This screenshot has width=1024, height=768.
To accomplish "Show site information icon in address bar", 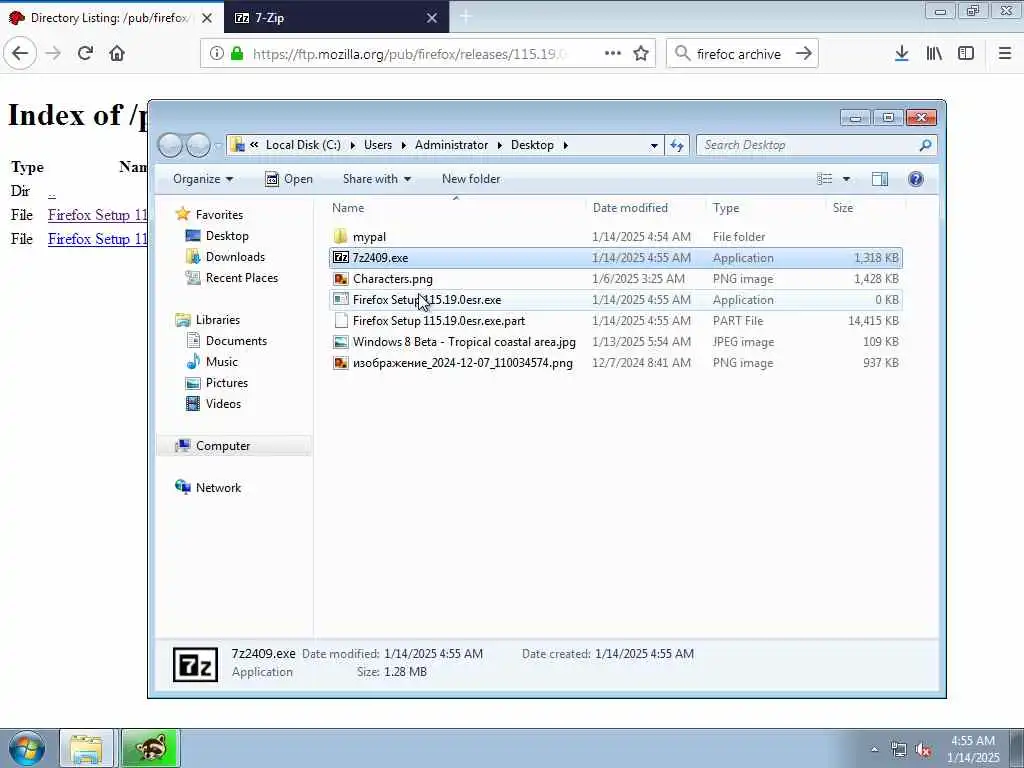I will pyautogui.click(x=217, y=54).
